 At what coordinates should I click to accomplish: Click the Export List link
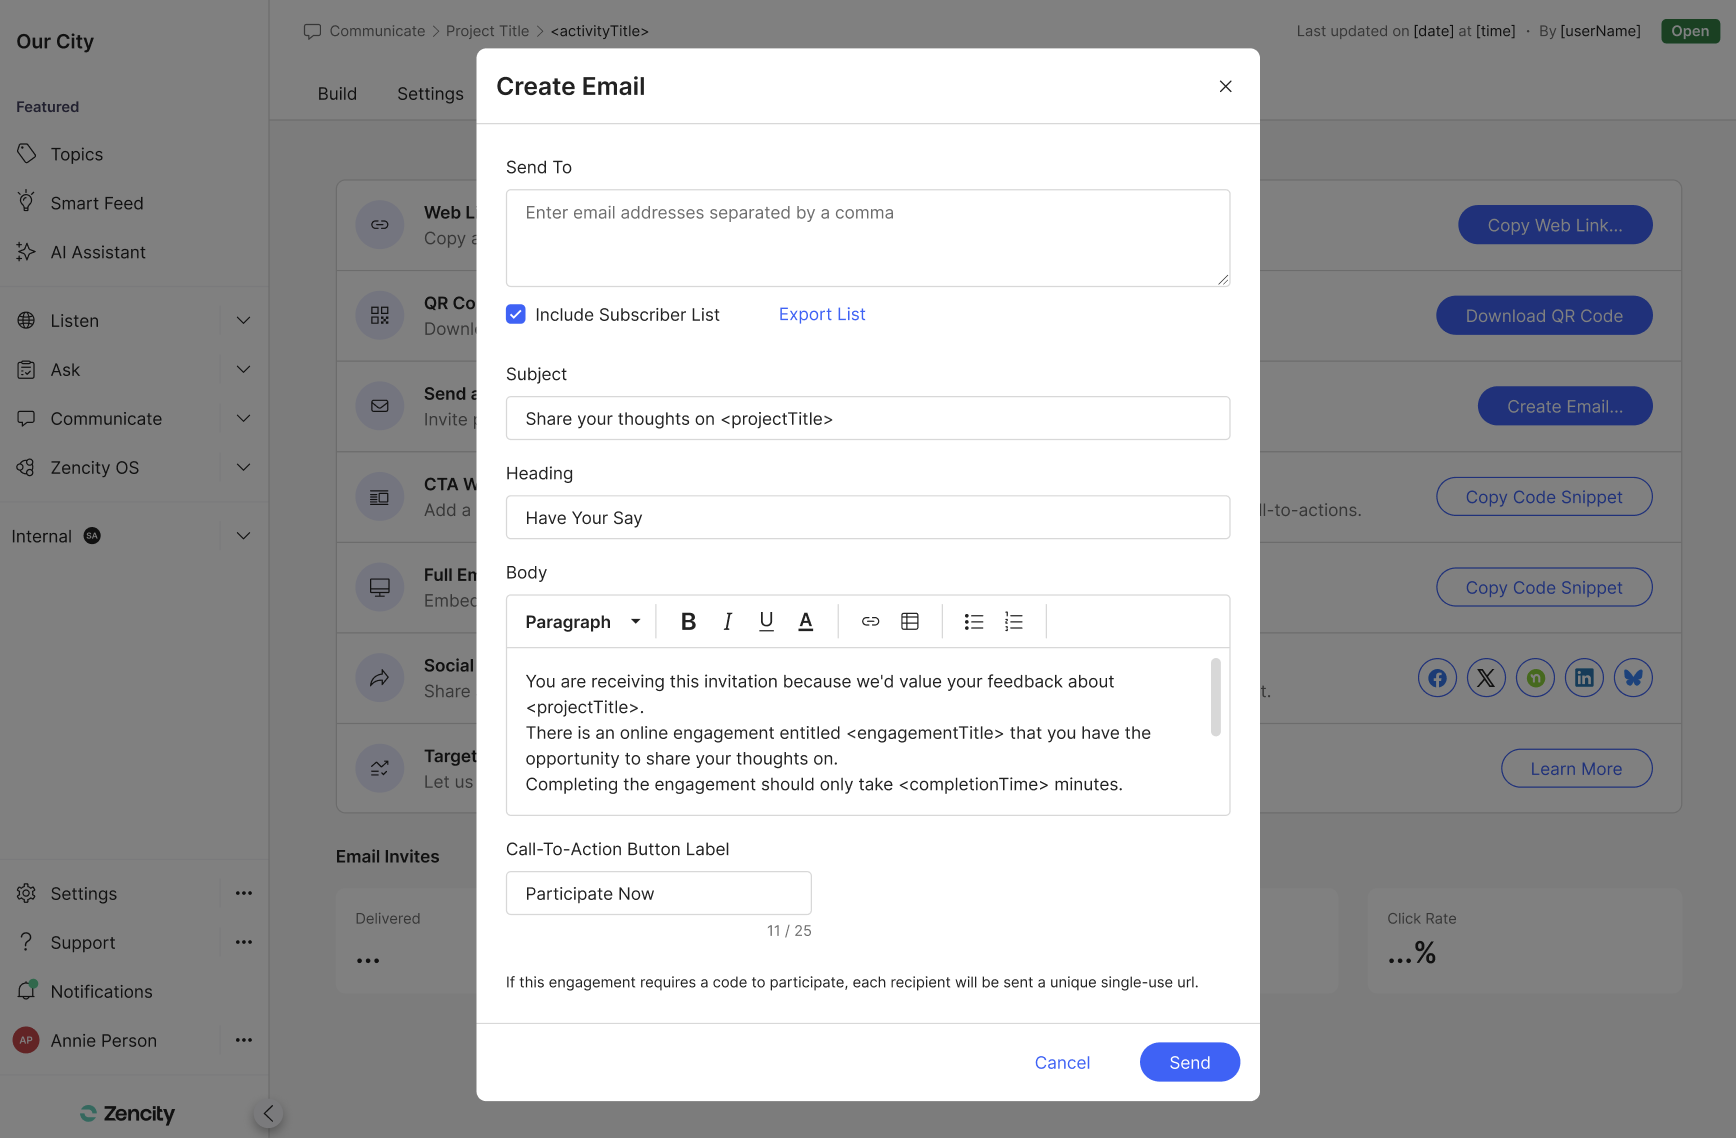coord(822,315)
